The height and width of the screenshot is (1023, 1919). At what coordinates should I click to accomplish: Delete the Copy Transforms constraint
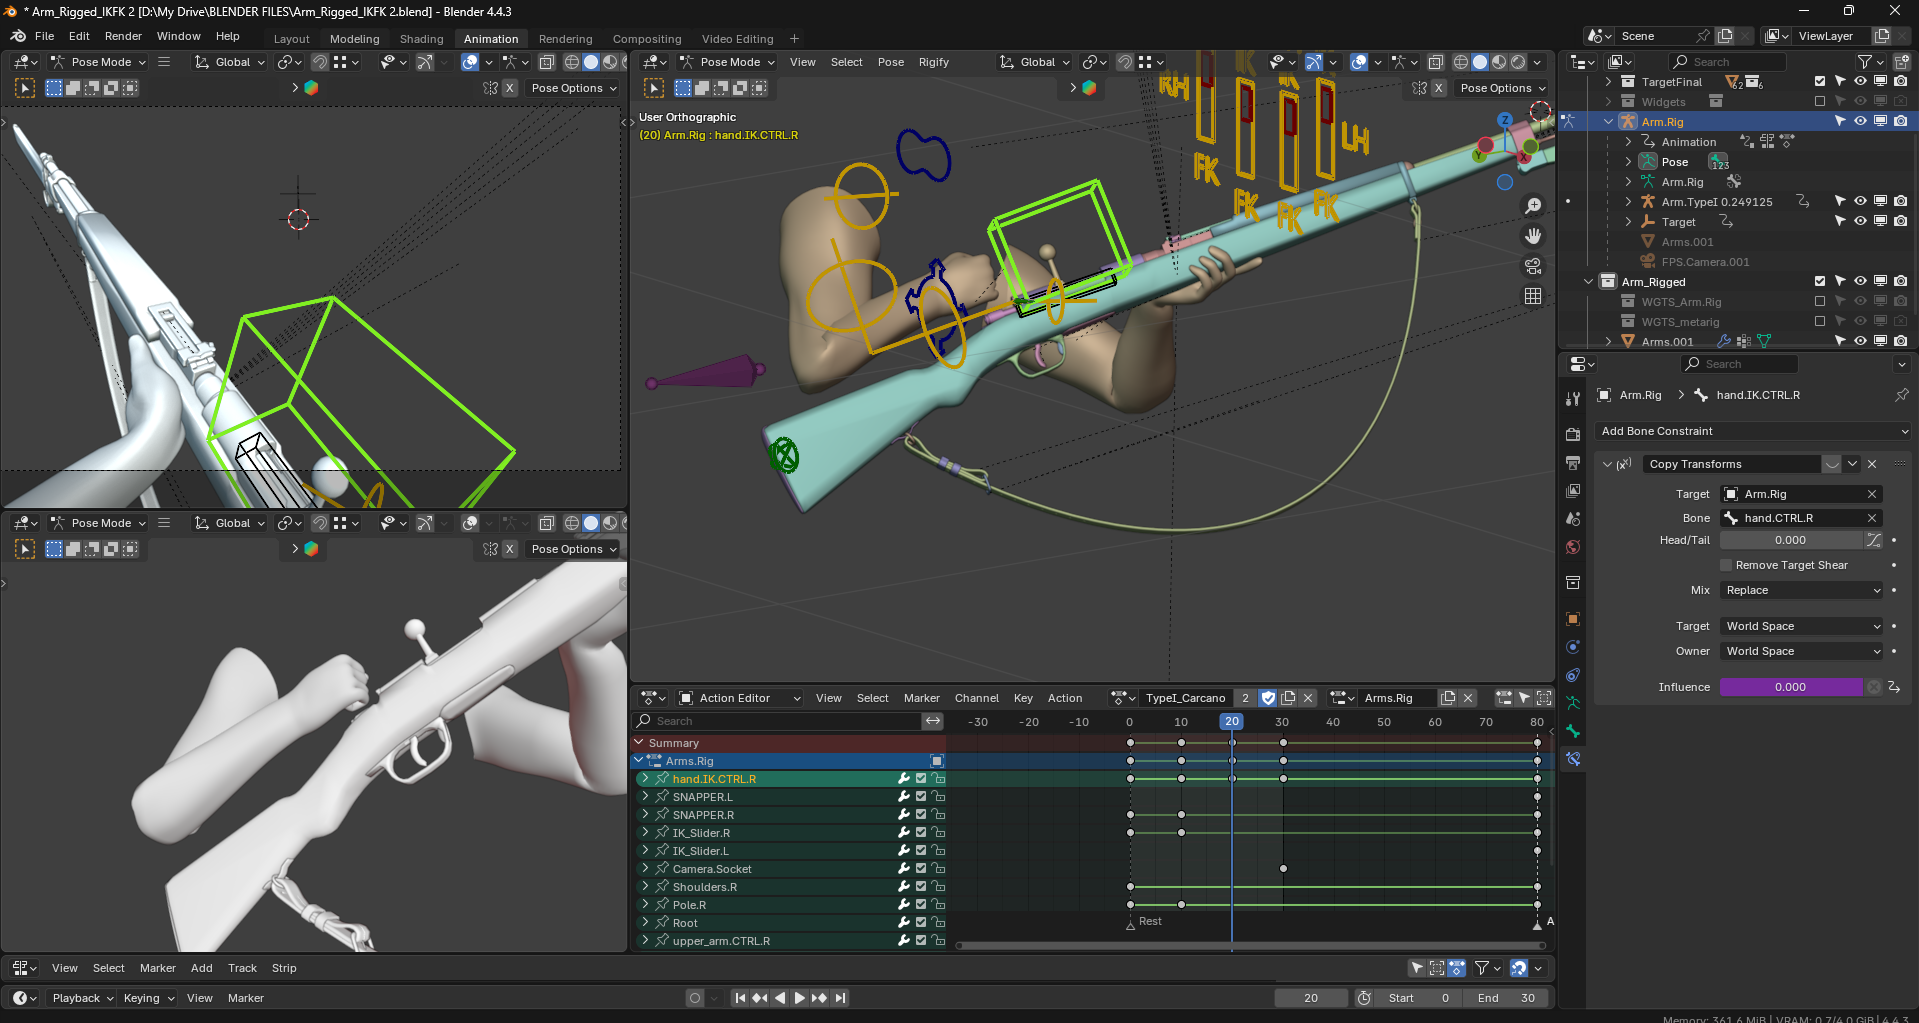pos(1872,464)
